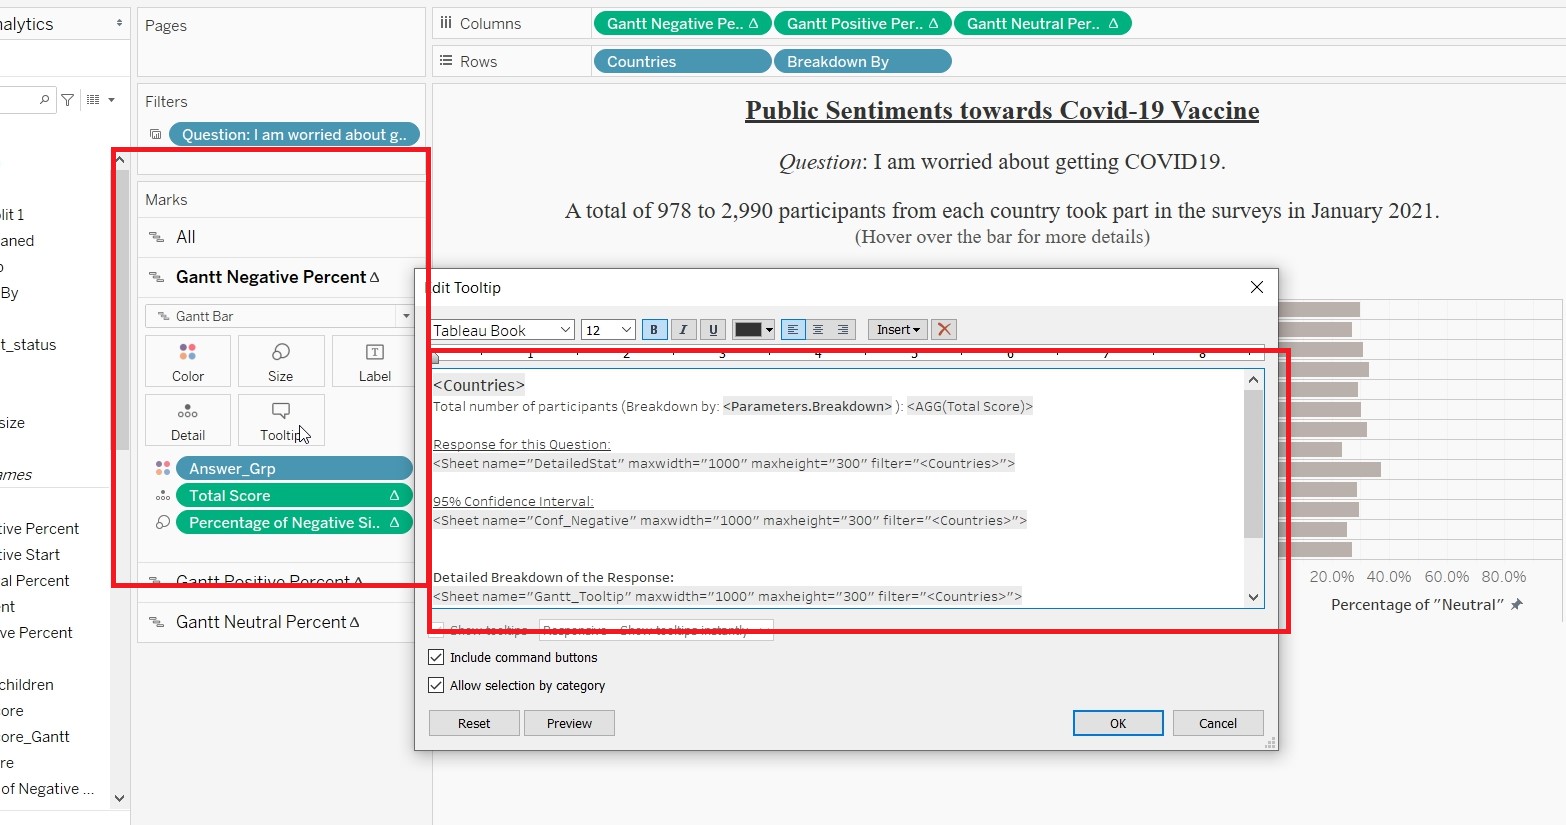The height and width of the screenshot is (825, 1566).
Task: Uncheck Allow selection by category
Action: coord(436,685)
